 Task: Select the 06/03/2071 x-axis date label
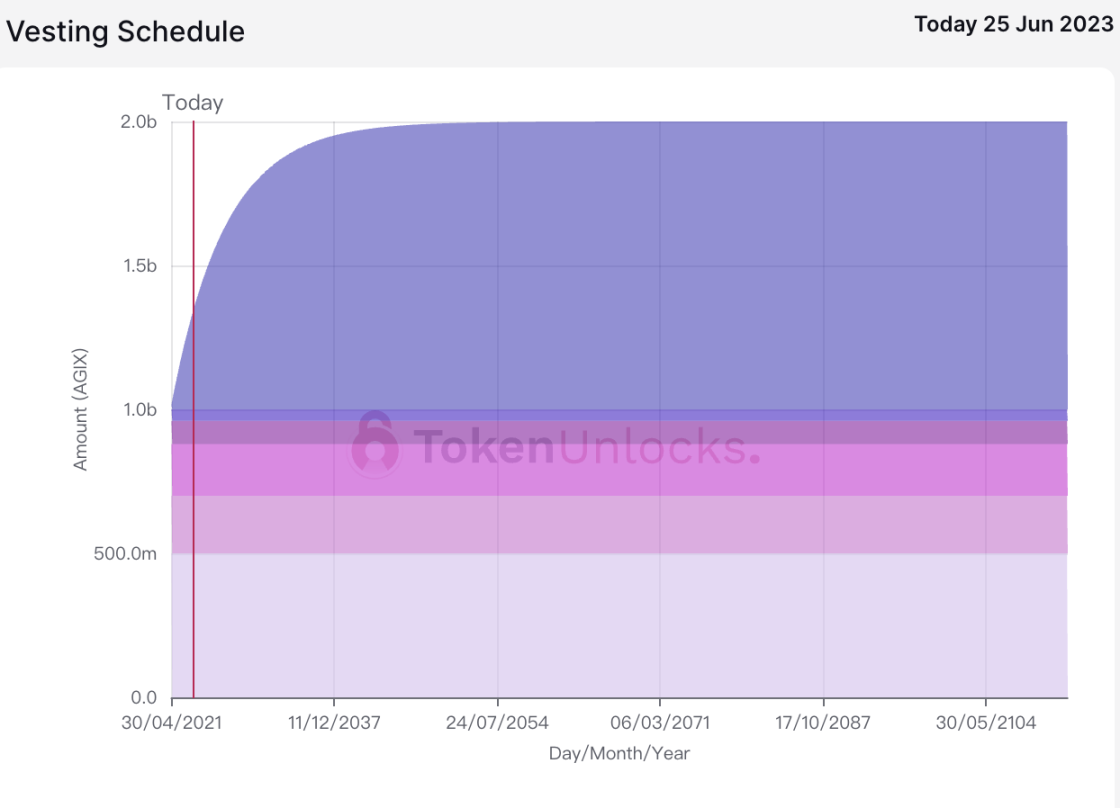[x=660, y=722]
